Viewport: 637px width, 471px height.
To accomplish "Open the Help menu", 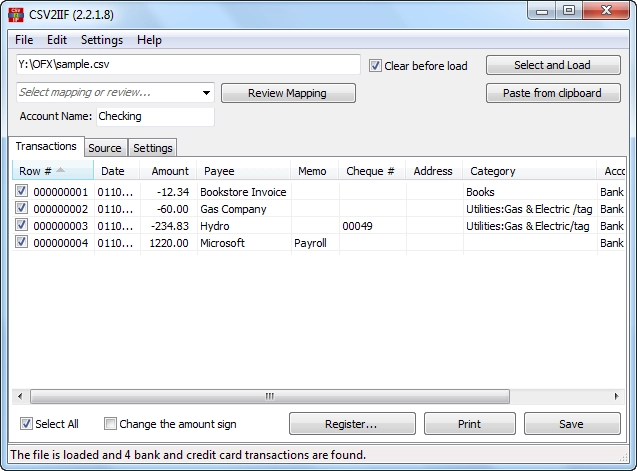I will pyautogui.click(x=149, y=40).
